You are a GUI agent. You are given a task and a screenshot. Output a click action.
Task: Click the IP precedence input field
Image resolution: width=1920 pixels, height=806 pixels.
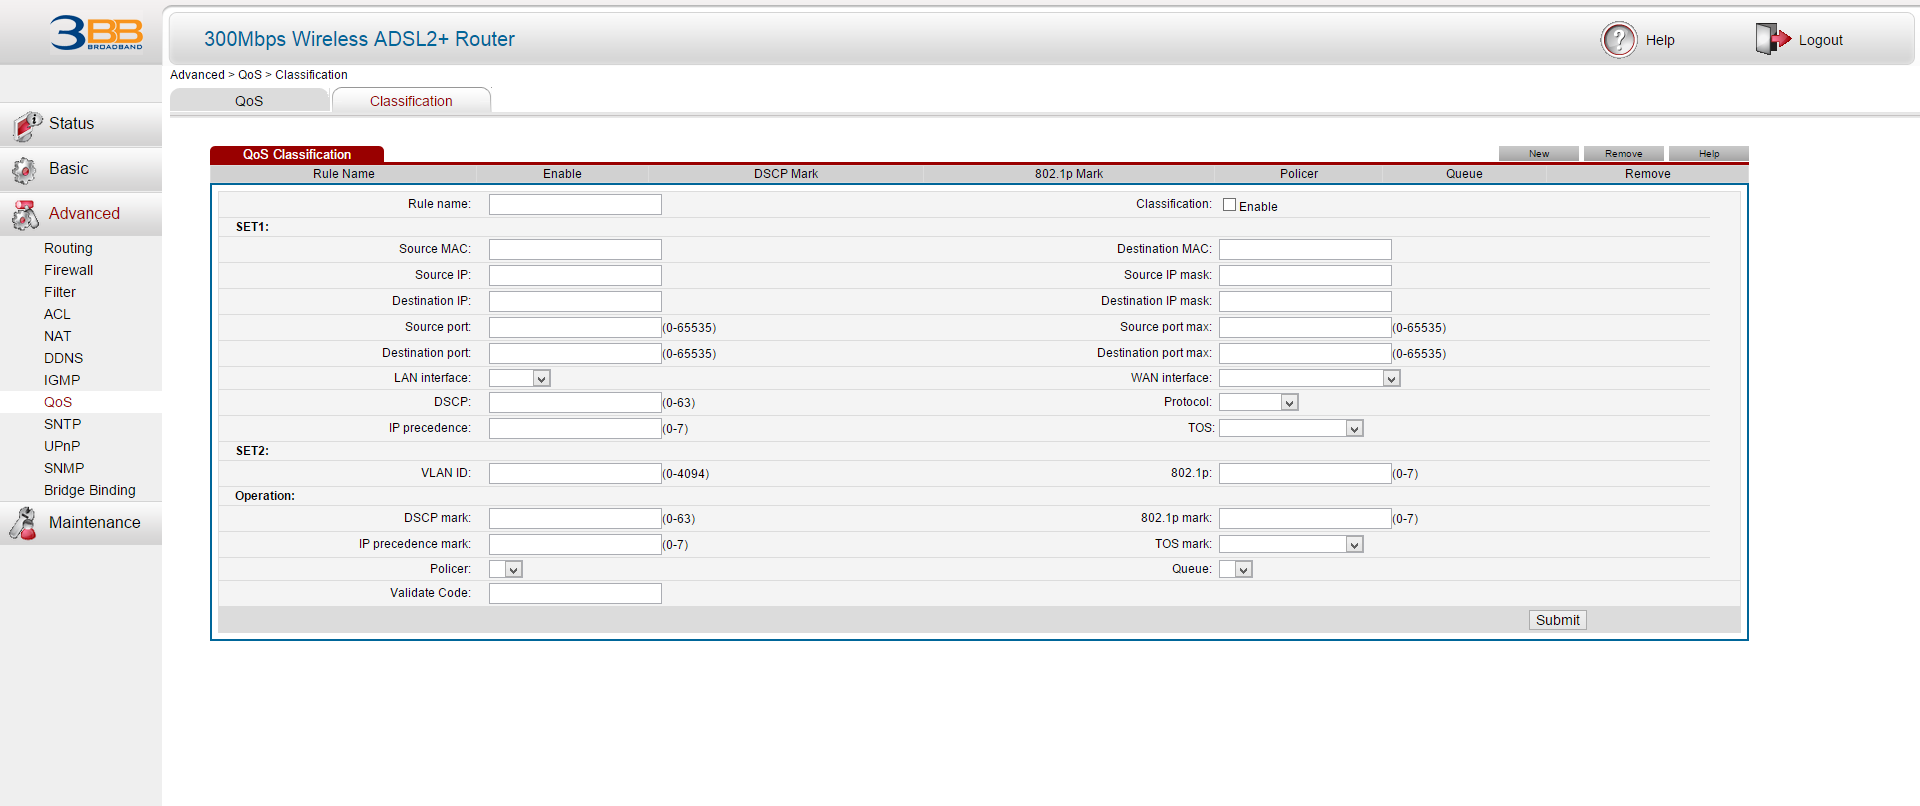pyautogui.click(x=575, y=428)
